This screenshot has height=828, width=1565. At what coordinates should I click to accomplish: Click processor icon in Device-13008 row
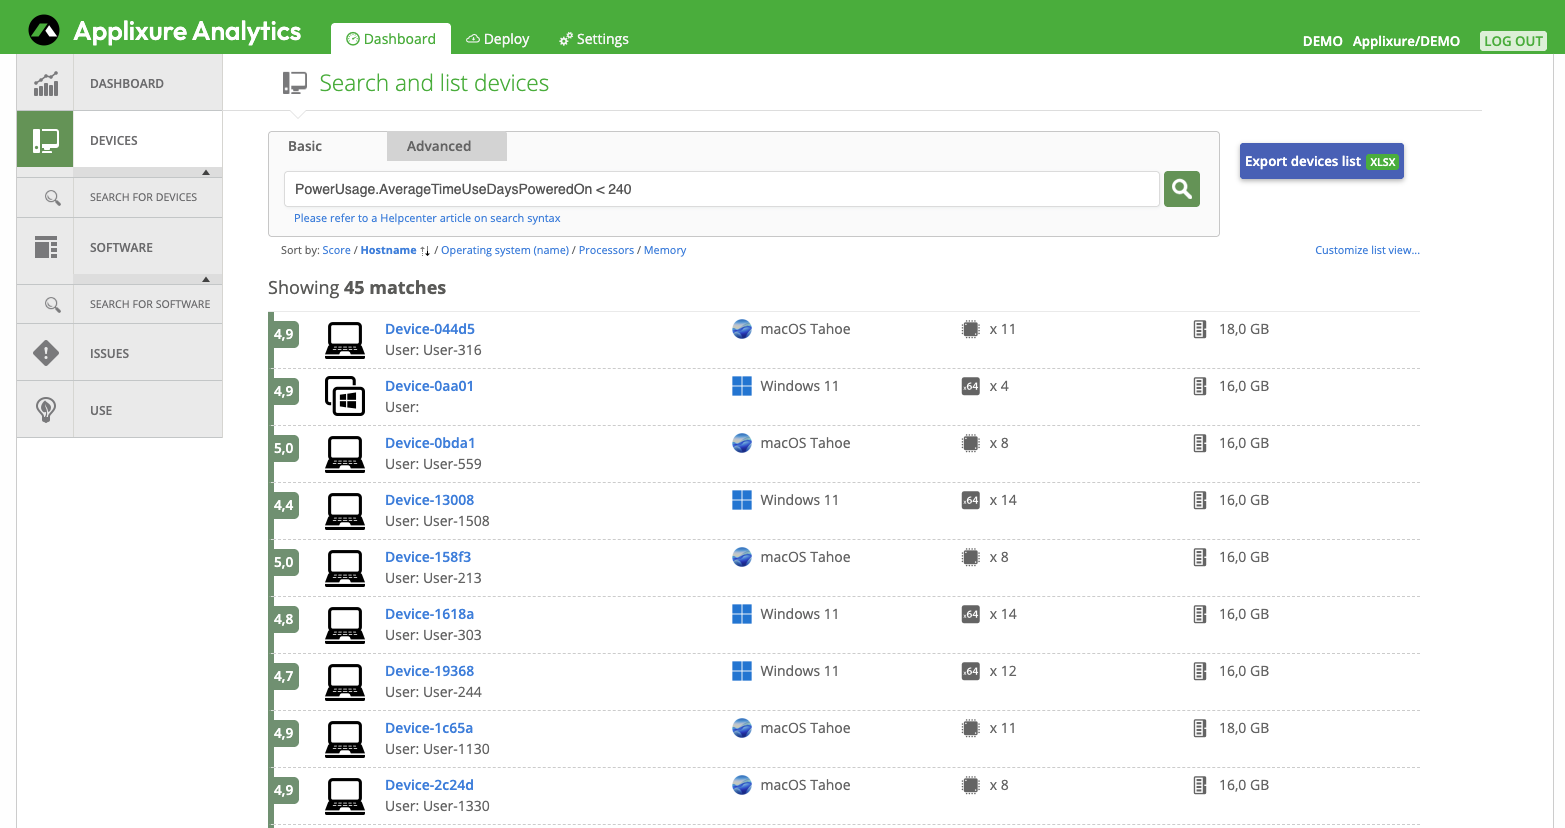(x=970, y=500)
